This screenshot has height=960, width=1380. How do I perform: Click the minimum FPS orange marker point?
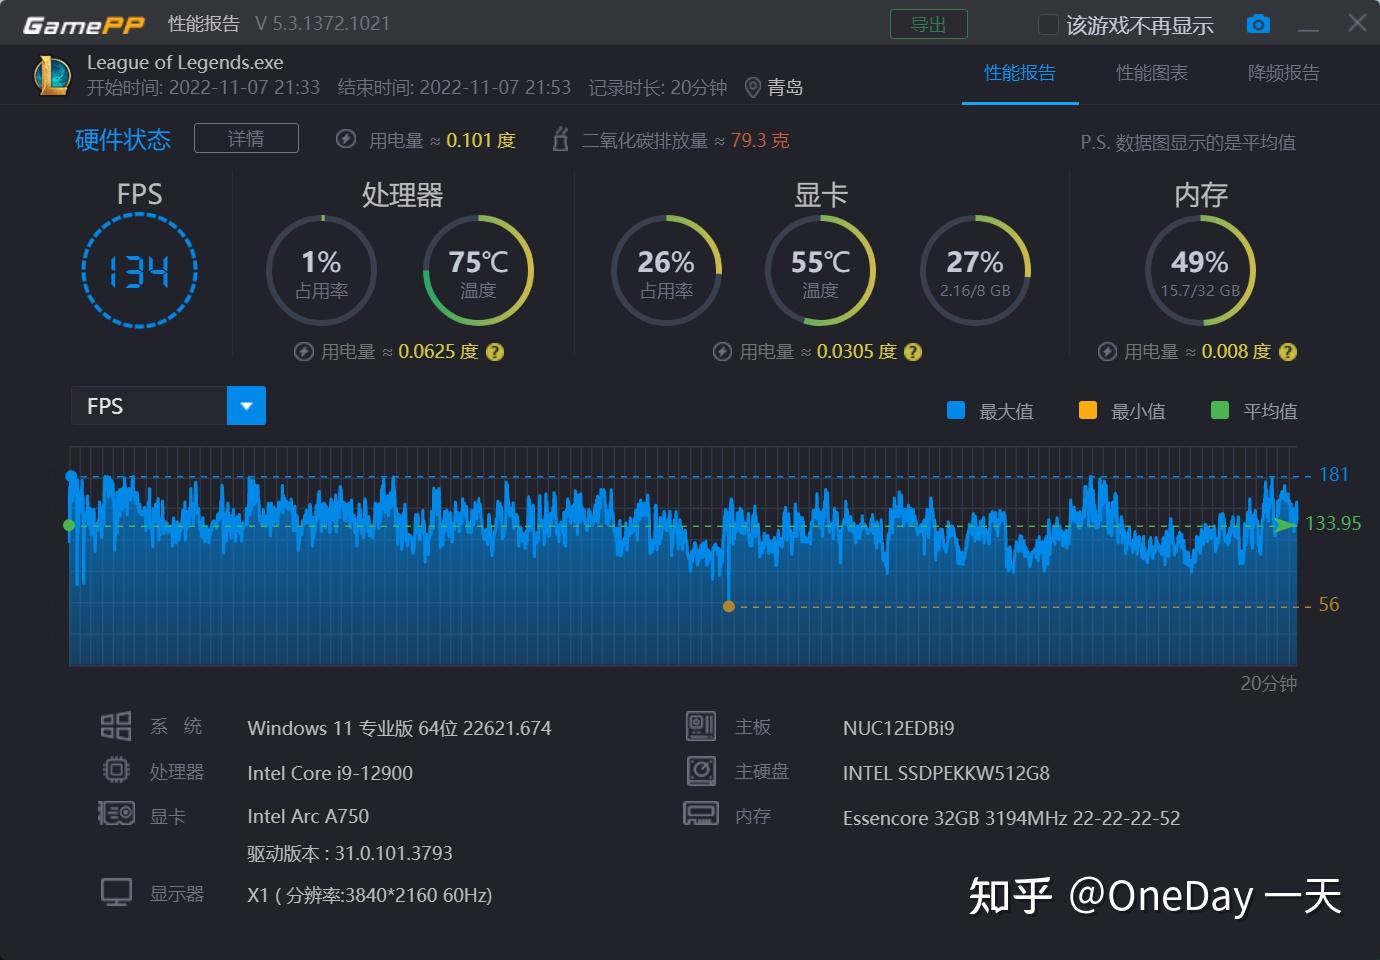coord(729,606)
